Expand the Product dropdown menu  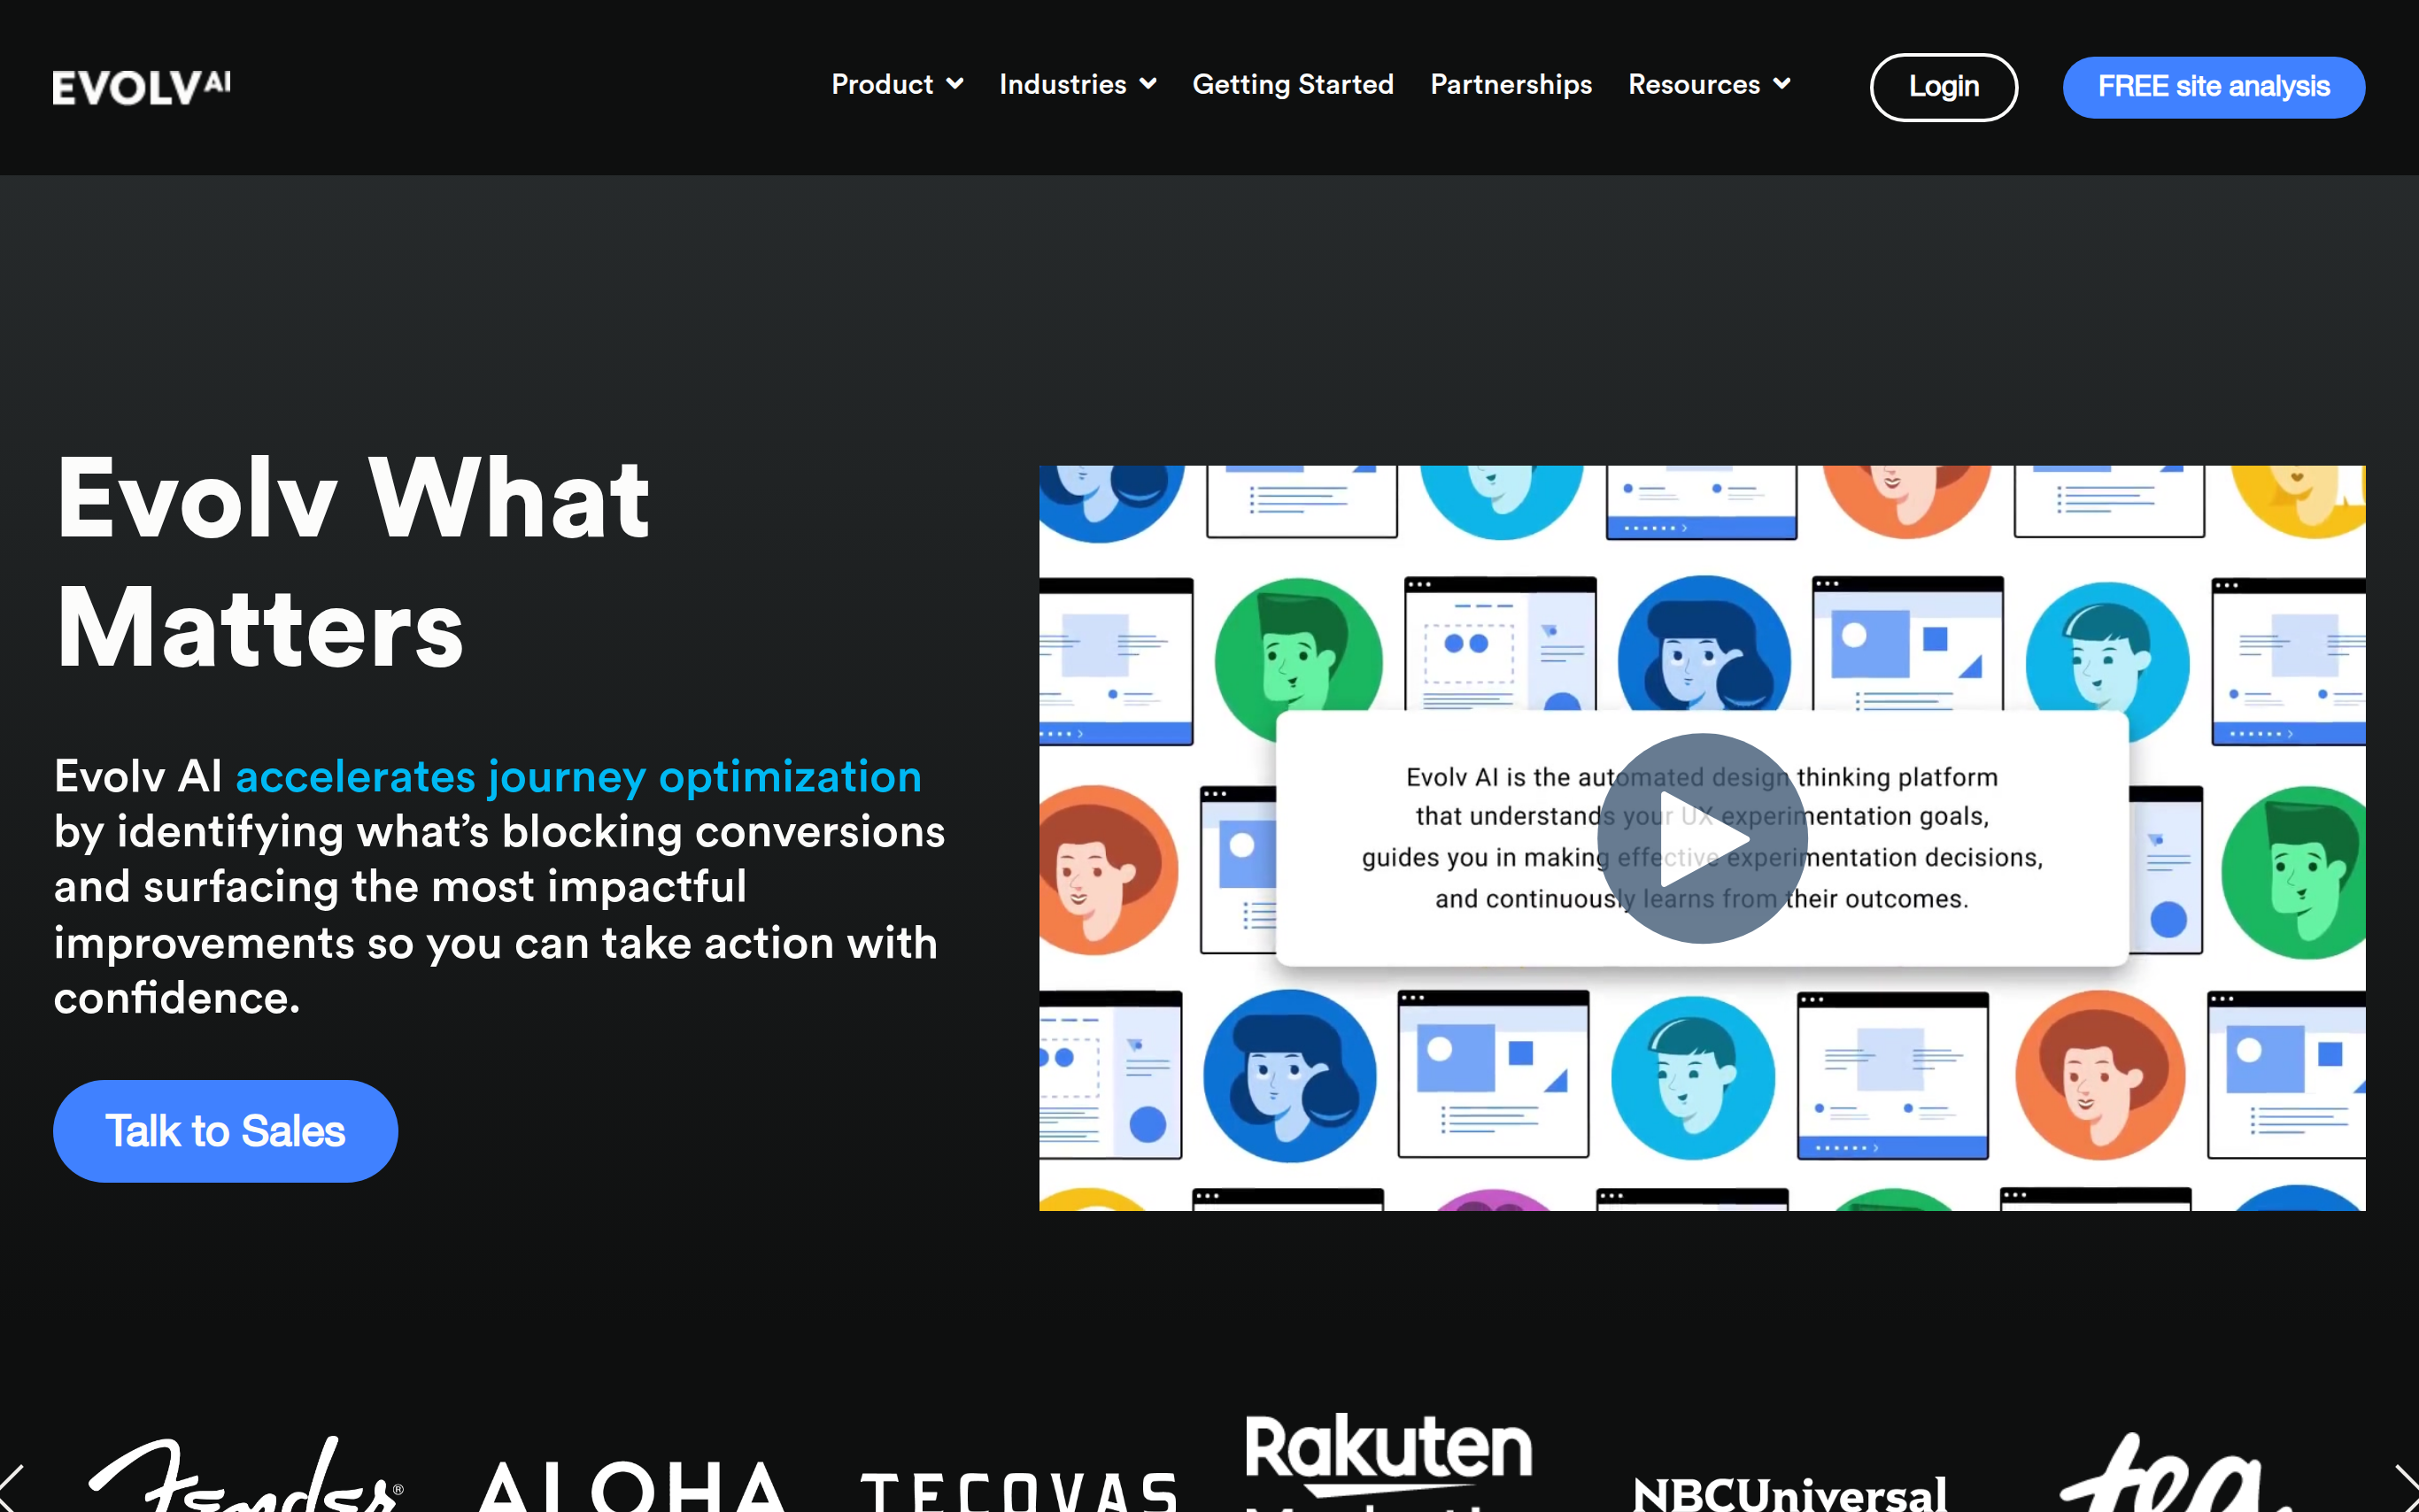click(x=896, y=85)
